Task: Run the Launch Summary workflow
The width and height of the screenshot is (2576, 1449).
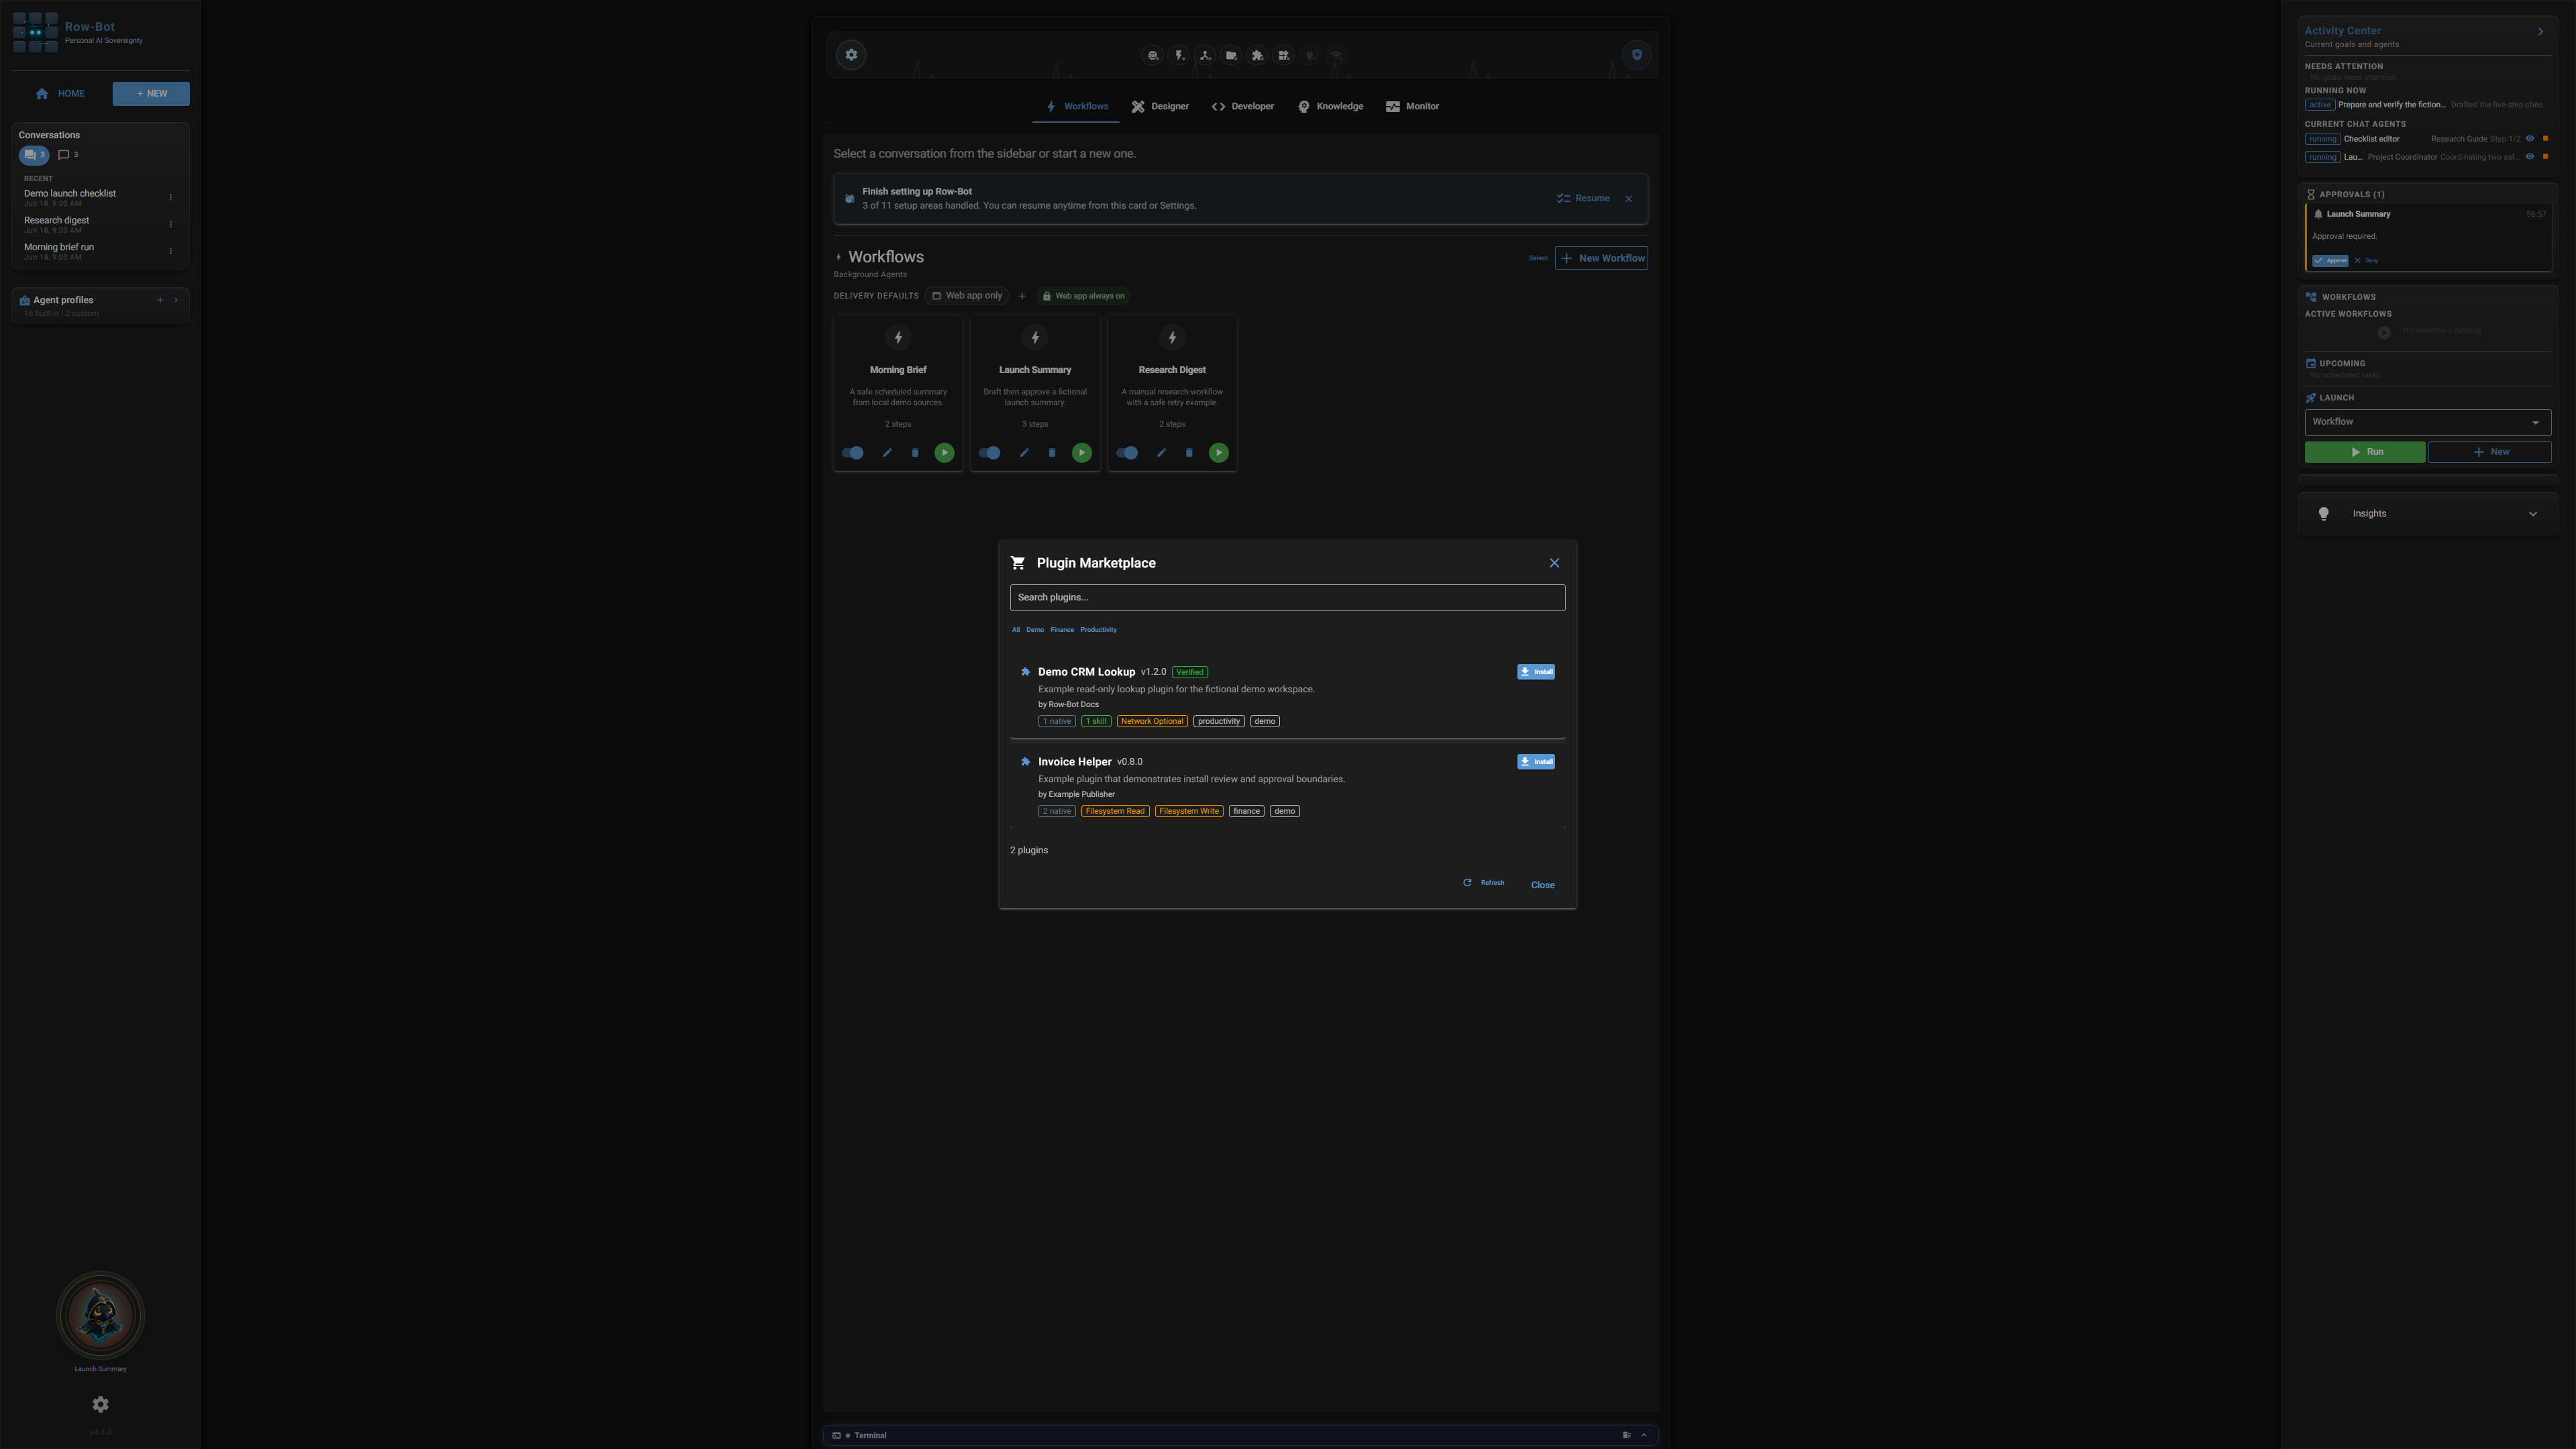Action: coord(1081,453)
